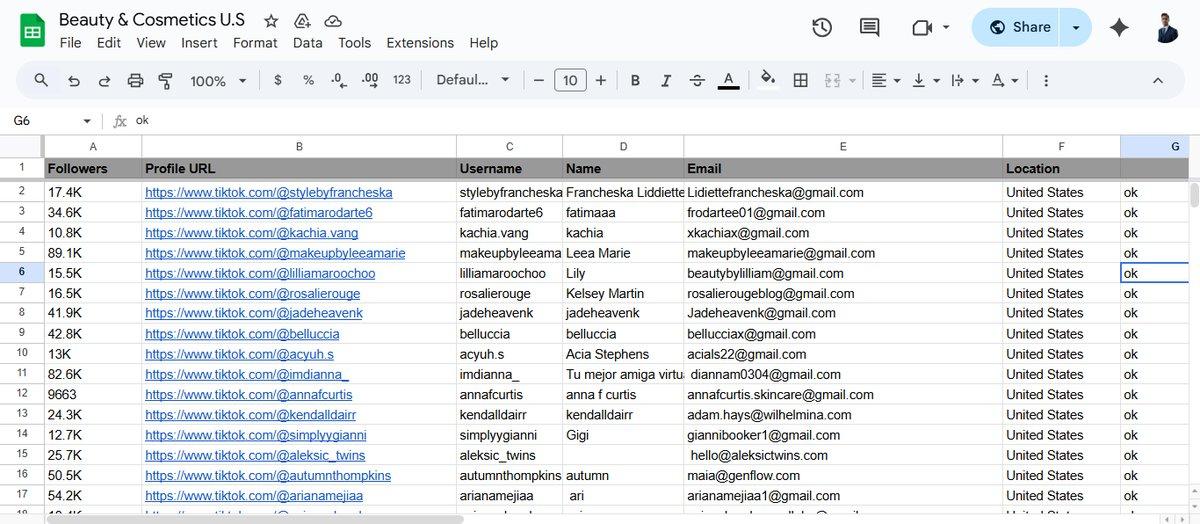Open the fill color picker
This screenshot has height=524, width=1200.
tap(768, 80)
